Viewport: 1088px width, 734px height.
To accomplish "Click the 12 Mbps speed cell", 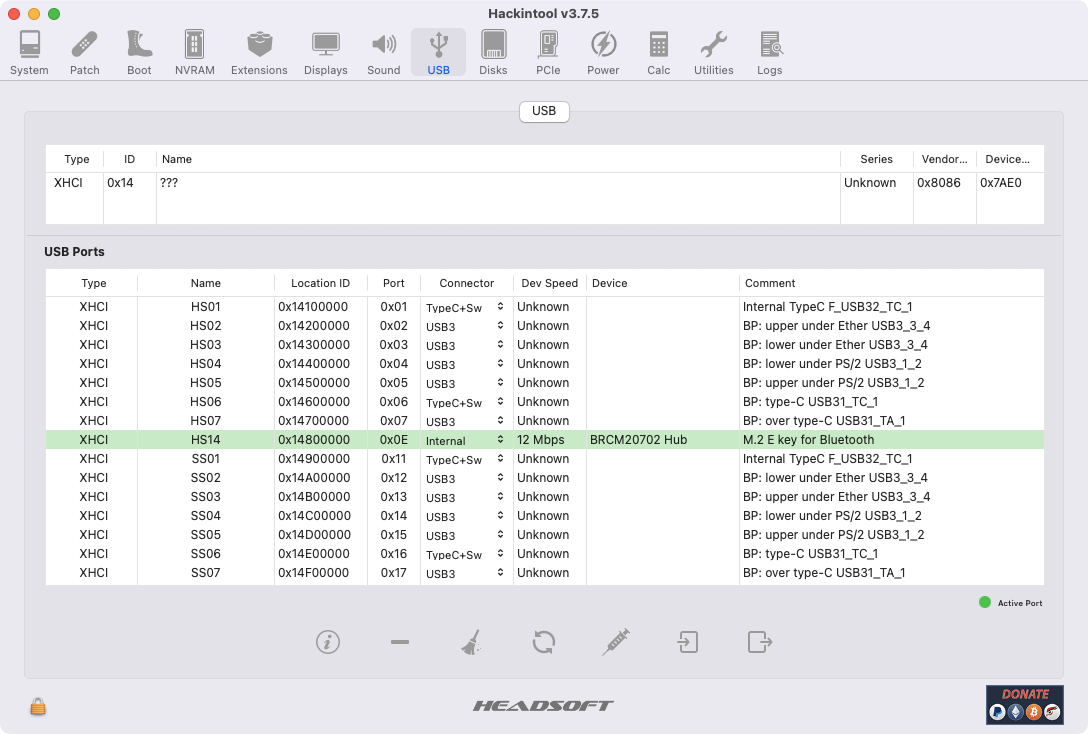I will 541,440.
